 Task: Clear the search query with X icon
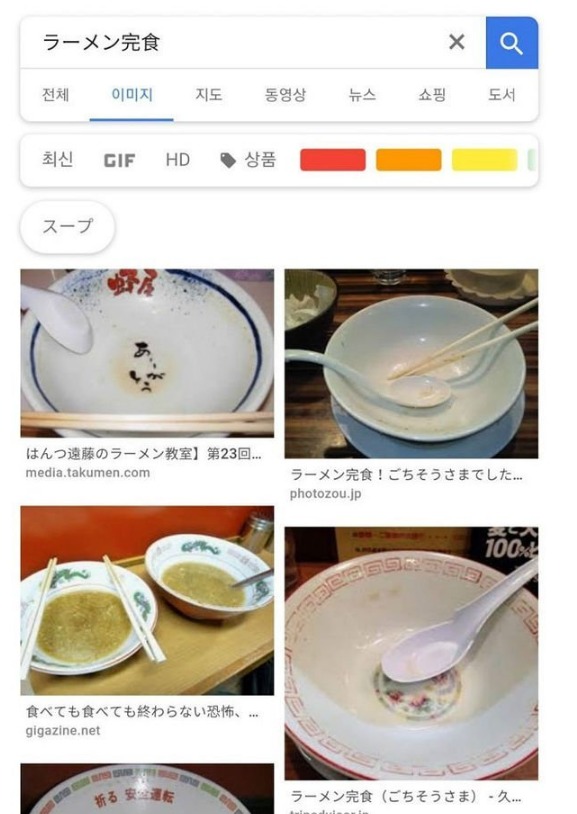click(457, 42)
